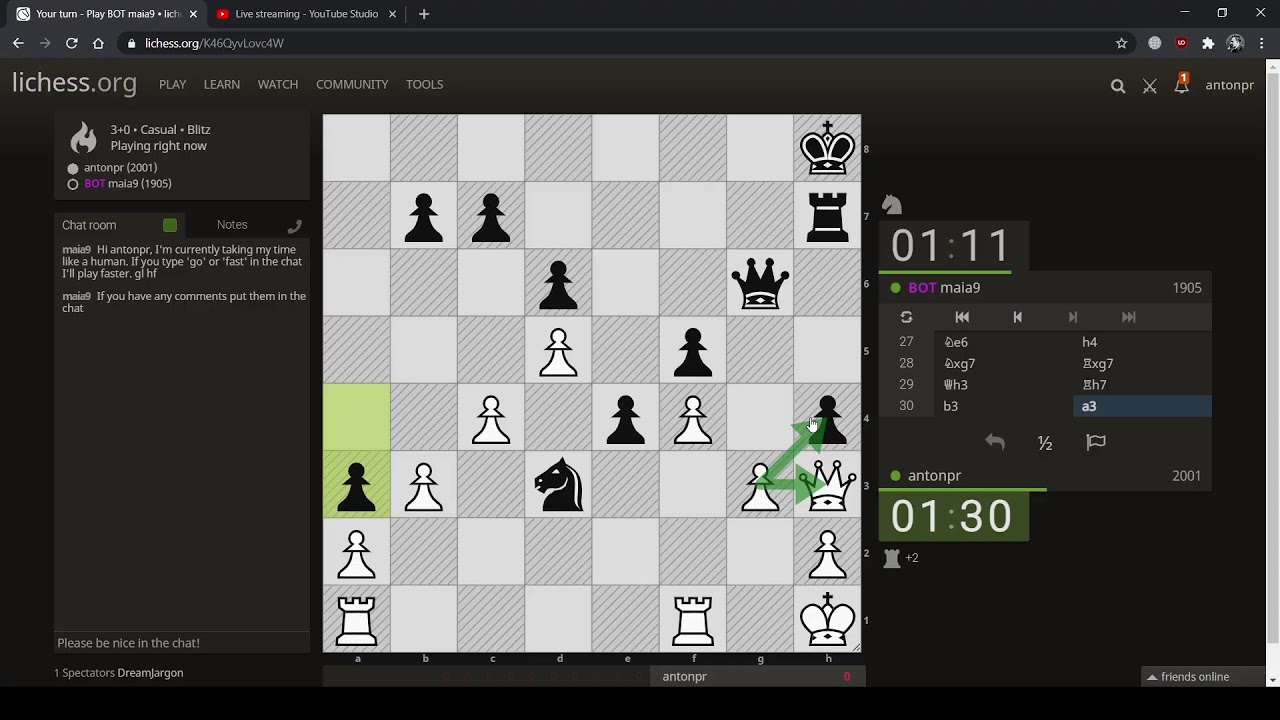The image size is (1280, 720).
Task: Open the COMMUNITY menu
Action: [352, 84]
